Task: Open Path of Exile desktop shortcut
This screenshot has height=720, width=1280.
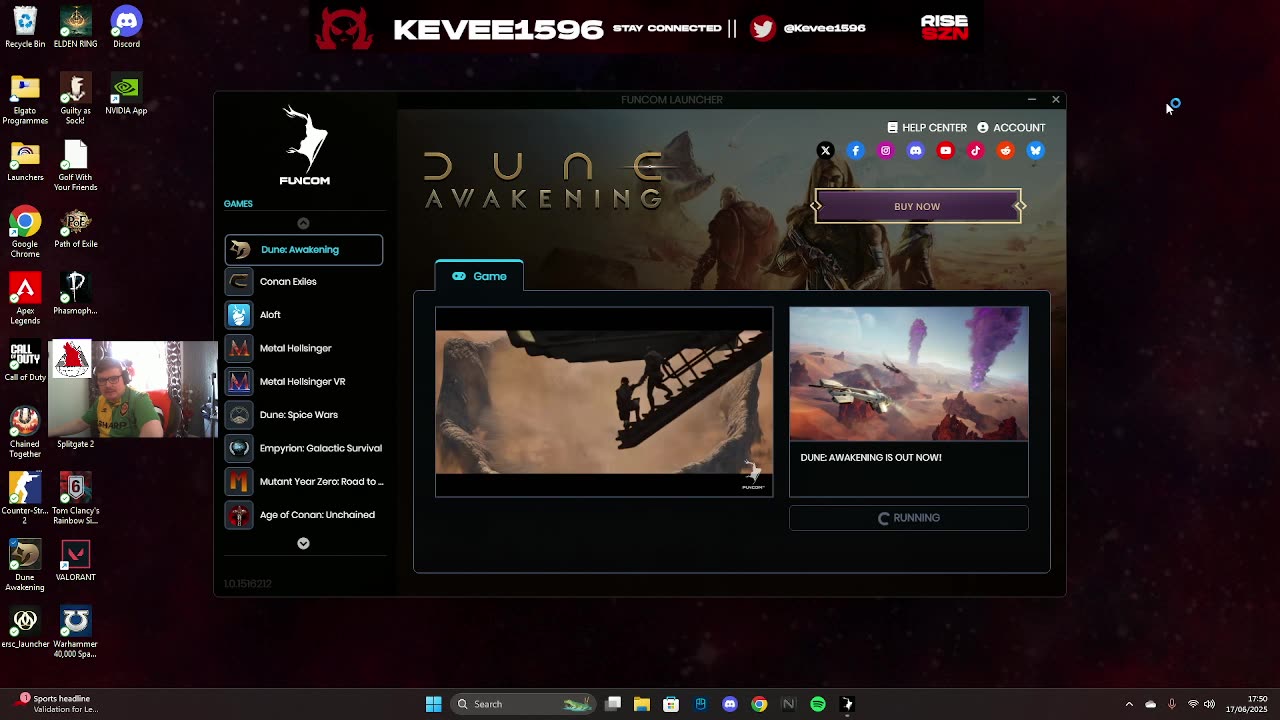Action: [x=75, y=228]
